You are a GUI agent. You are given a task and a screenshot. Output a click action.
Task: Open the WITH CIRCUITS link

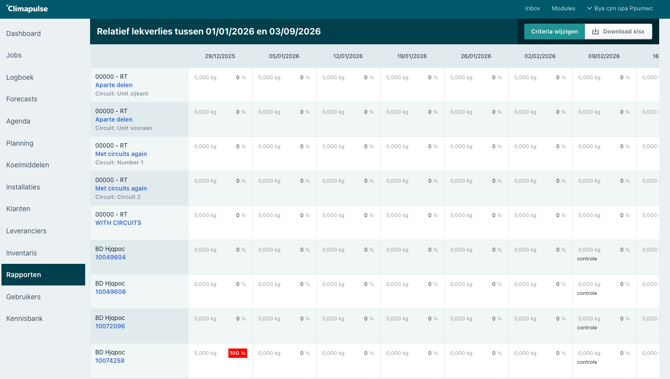click(x=118, y=223)
